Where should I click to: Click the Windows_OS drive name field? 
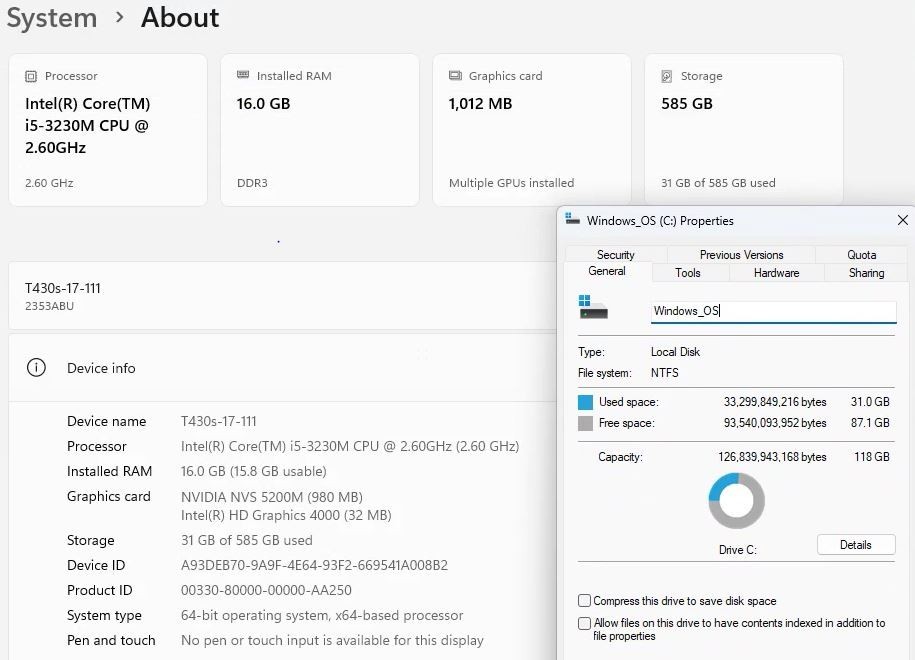(773, 311)
